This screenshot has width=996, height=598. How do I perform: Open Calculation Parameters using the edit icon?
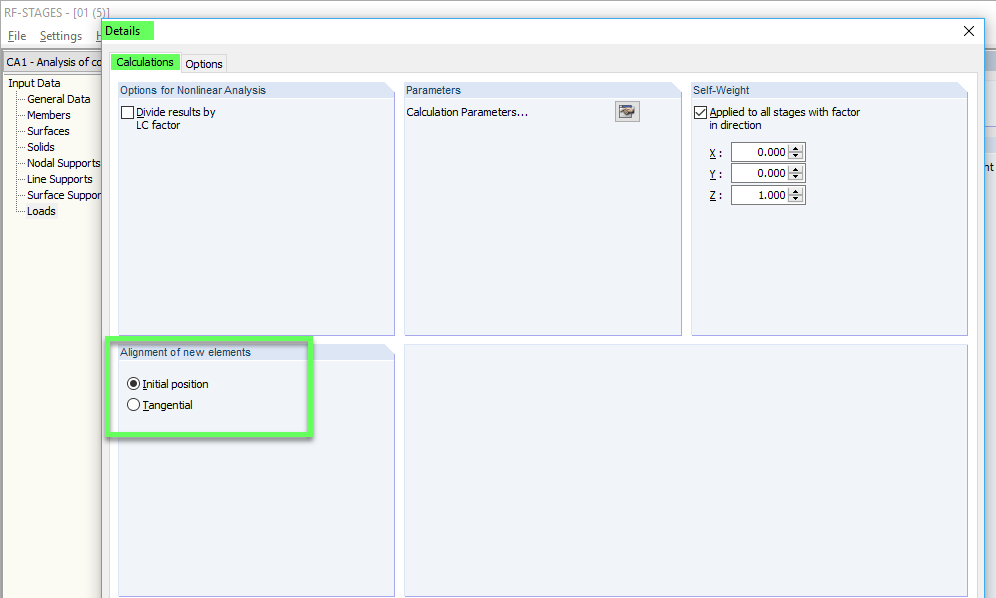[627, 111]
